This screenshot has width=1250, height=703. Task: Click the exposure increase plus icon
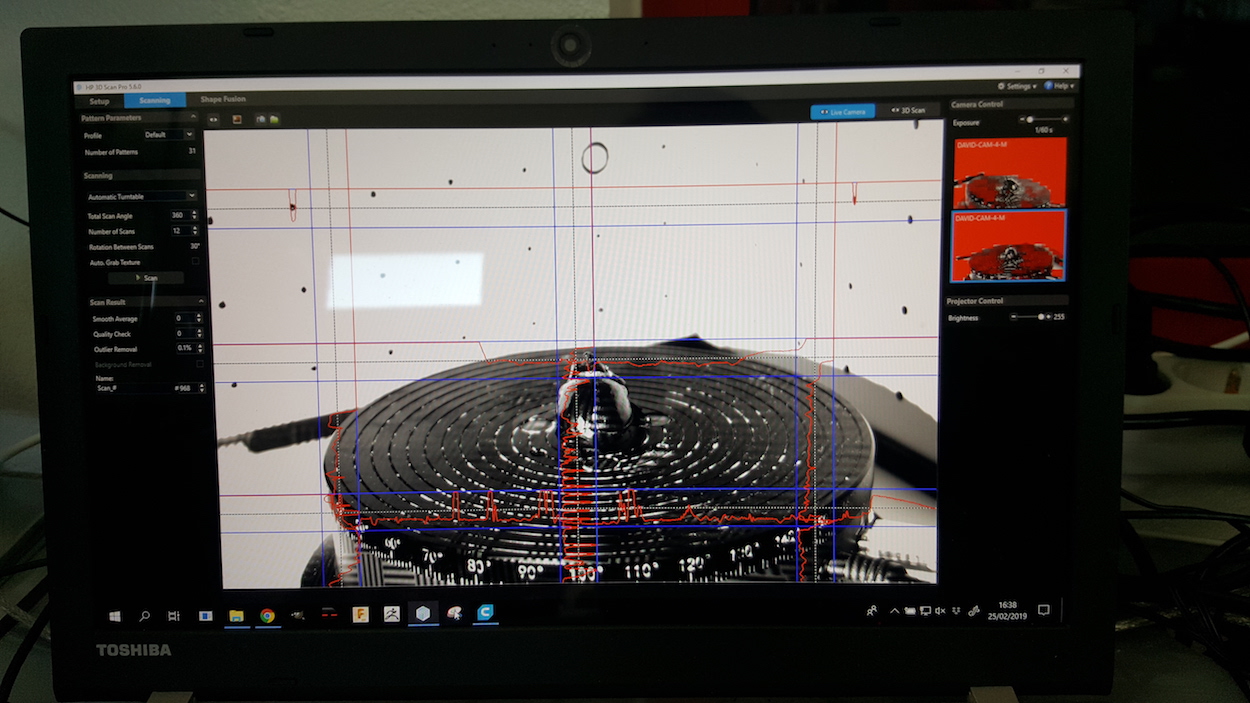point(1067,120)
